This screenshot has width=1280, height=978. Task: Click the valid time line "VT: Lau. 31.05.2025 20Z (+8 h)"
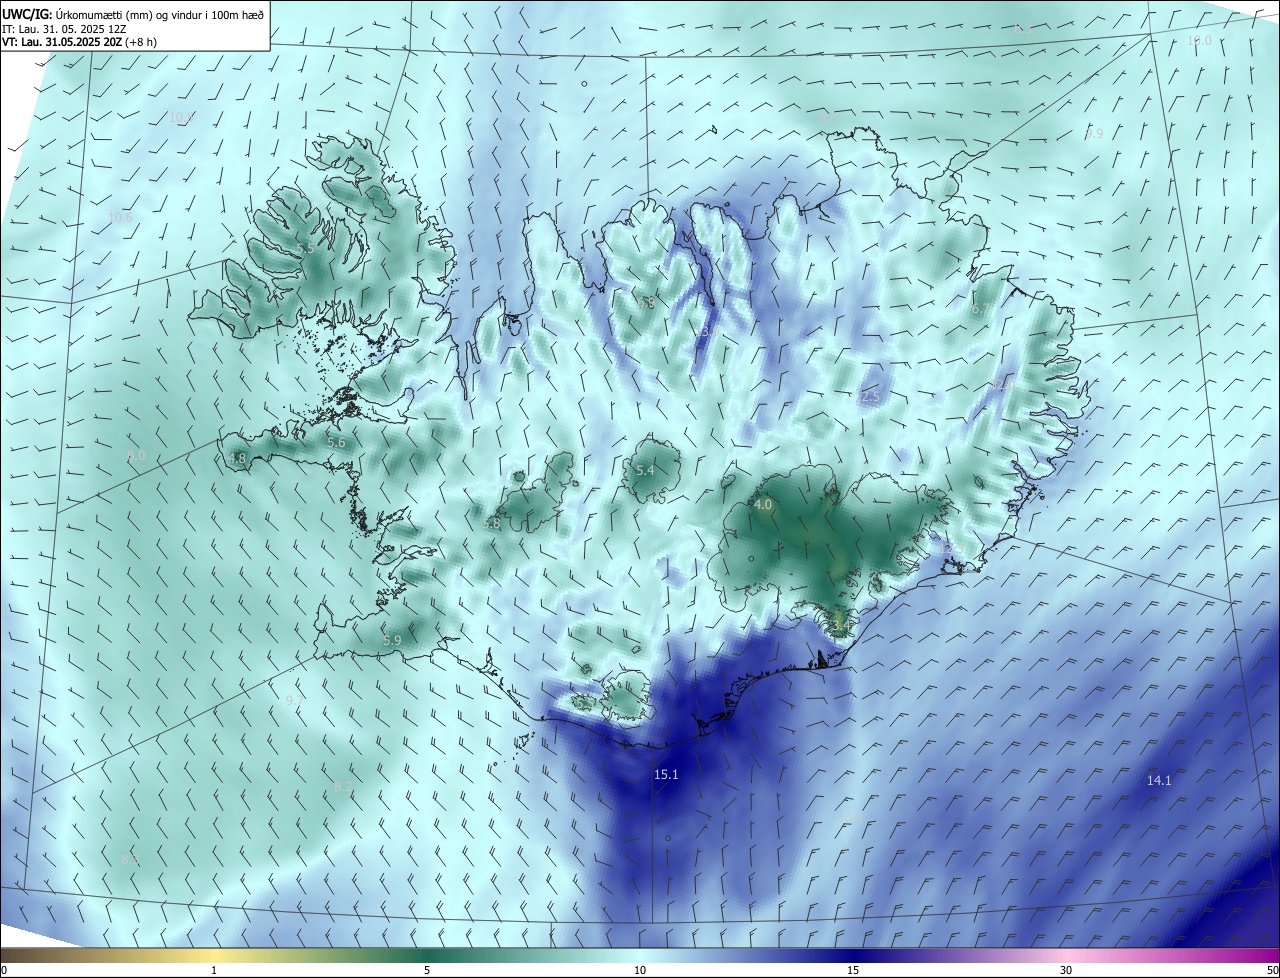(79, 42)
